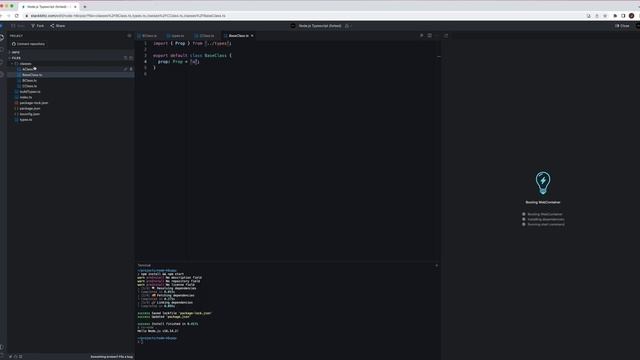Image resolution: width=640 pixels, height=360 pixels.
Task: Open package-lock.json file
Action: tap(70, 103)
